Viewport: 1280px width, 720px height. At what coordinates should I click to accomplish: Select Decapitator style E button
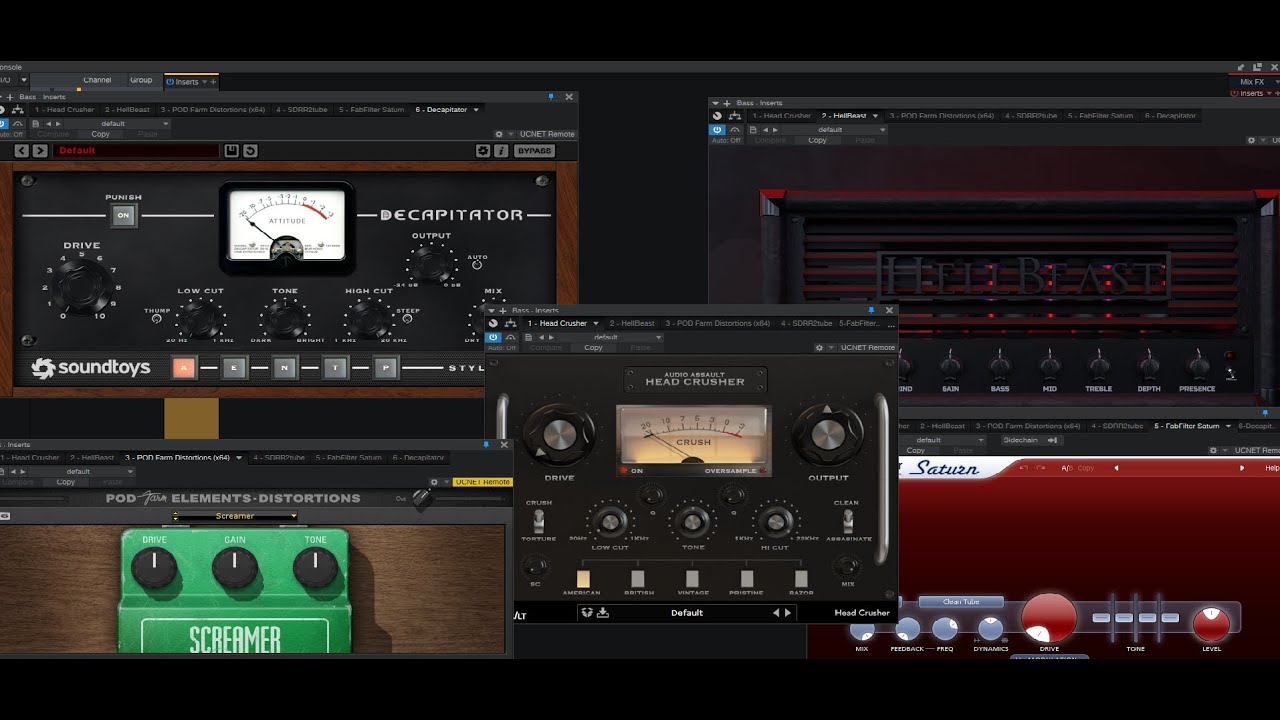click(234, 368)
